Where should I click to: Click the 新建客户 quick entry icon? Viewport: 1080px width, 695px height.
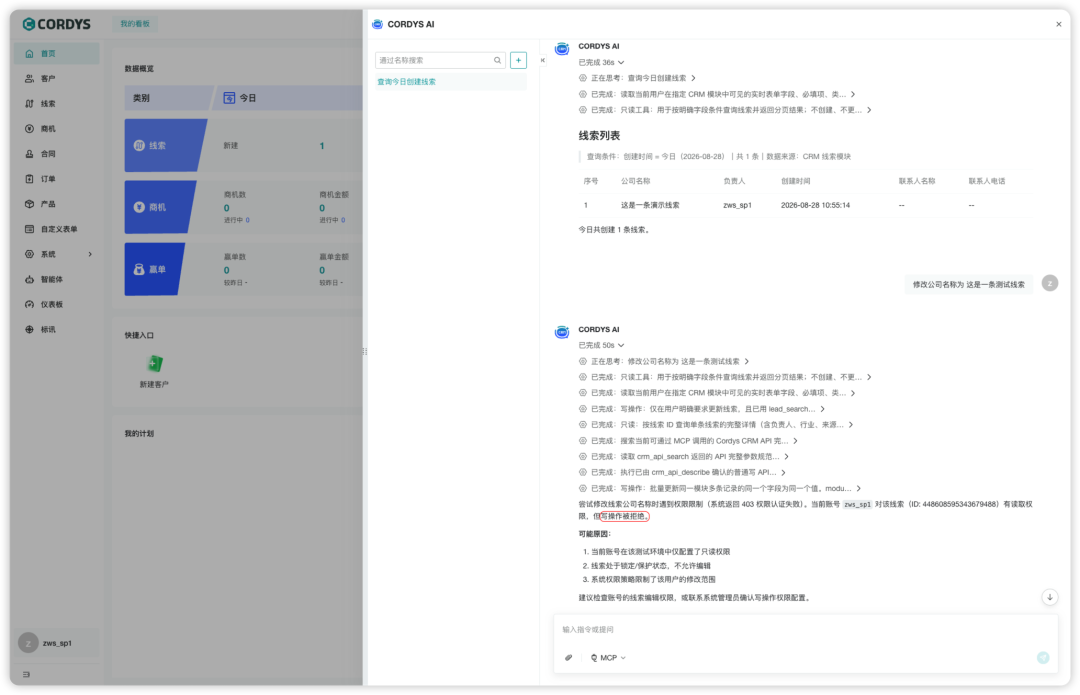click(154, 364)
